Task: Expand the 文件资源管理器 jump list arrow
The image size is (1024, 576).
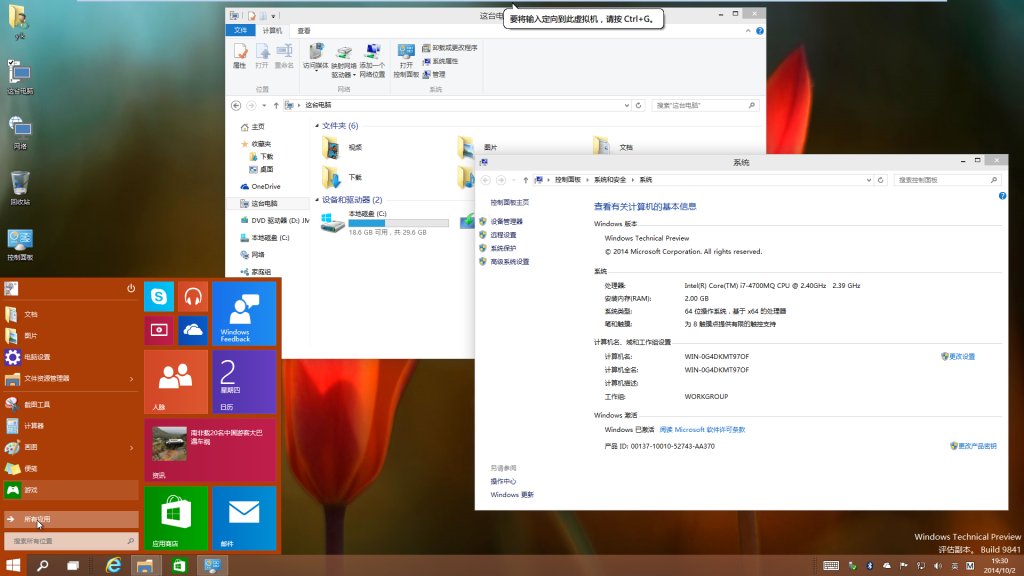Action: tap(131, 379)
